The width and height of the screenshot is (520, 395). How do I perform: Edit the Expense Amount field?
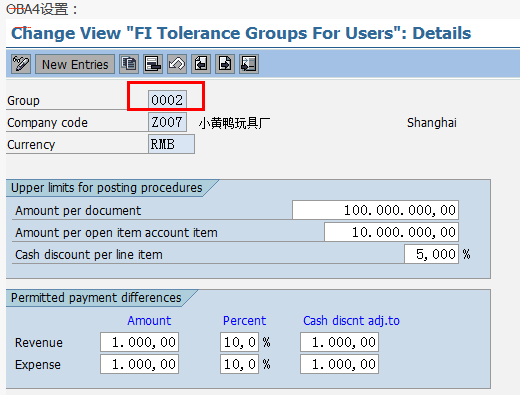tap(139, 364)
